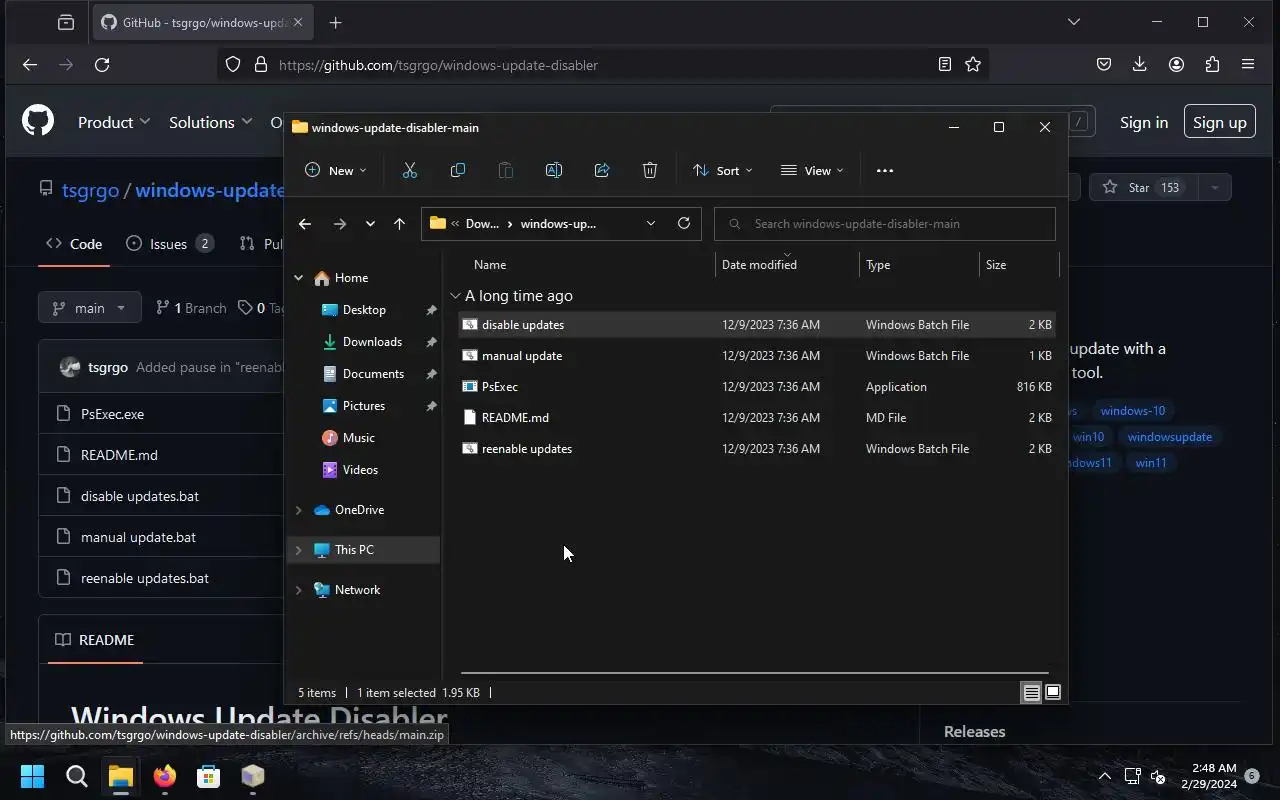This screenshot has height=800, width=1280.
Task: Click Sign in on GitHub
Action: (1144, 122)
